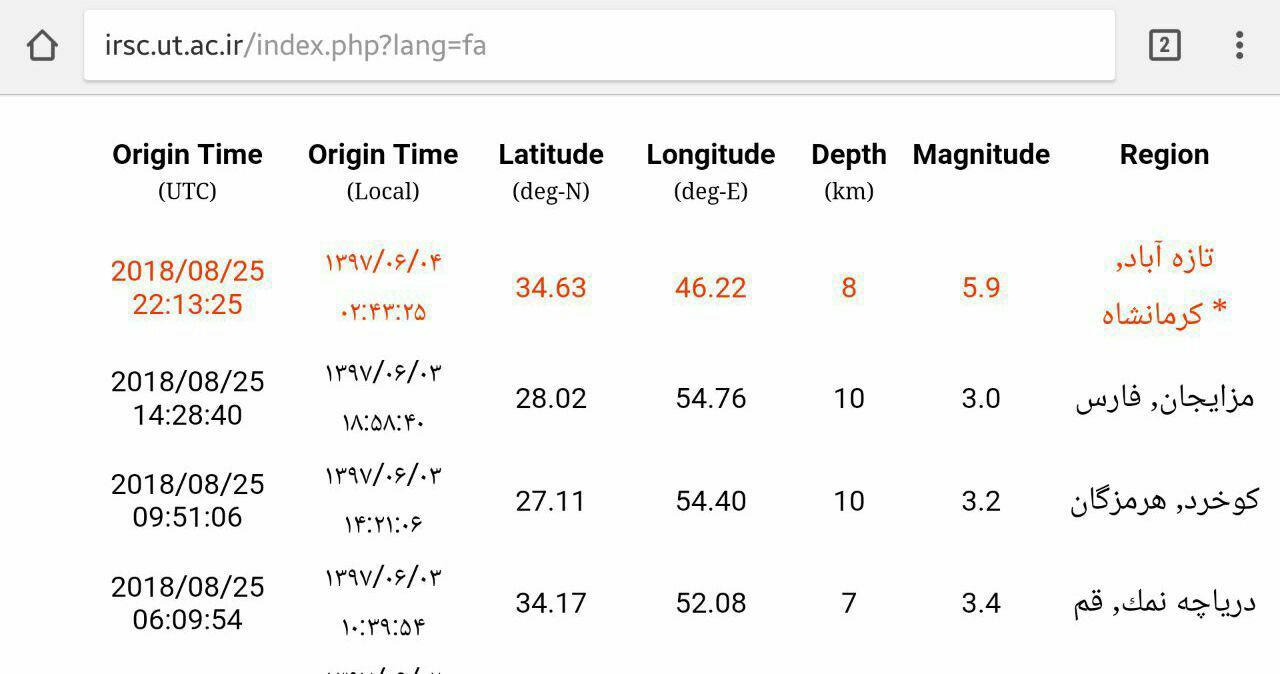
Task: Click the Region column header
Action: pyautogui.click(x=1164, y=155)
